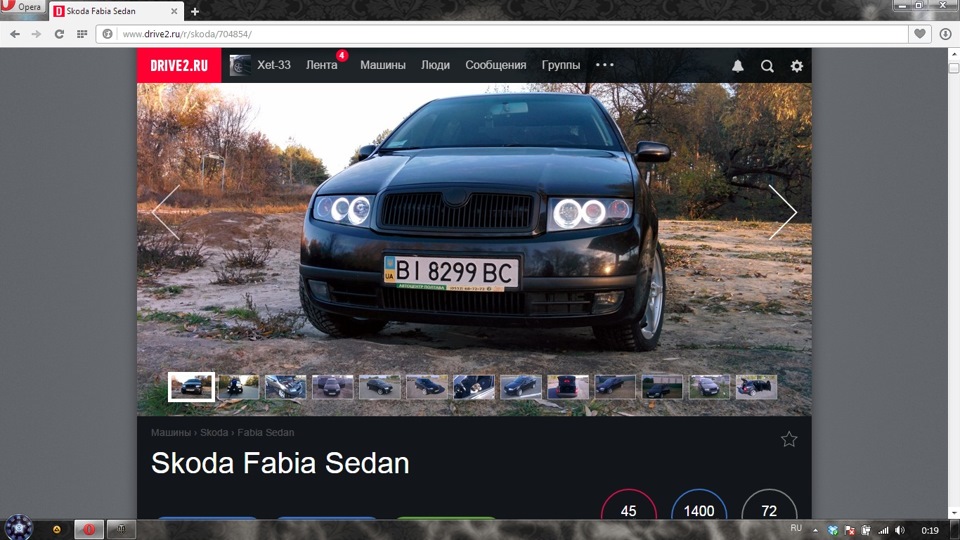The image size is (960, 540).
Task: Open Xet-33 profile link
Action: click(x=274, y=65)
